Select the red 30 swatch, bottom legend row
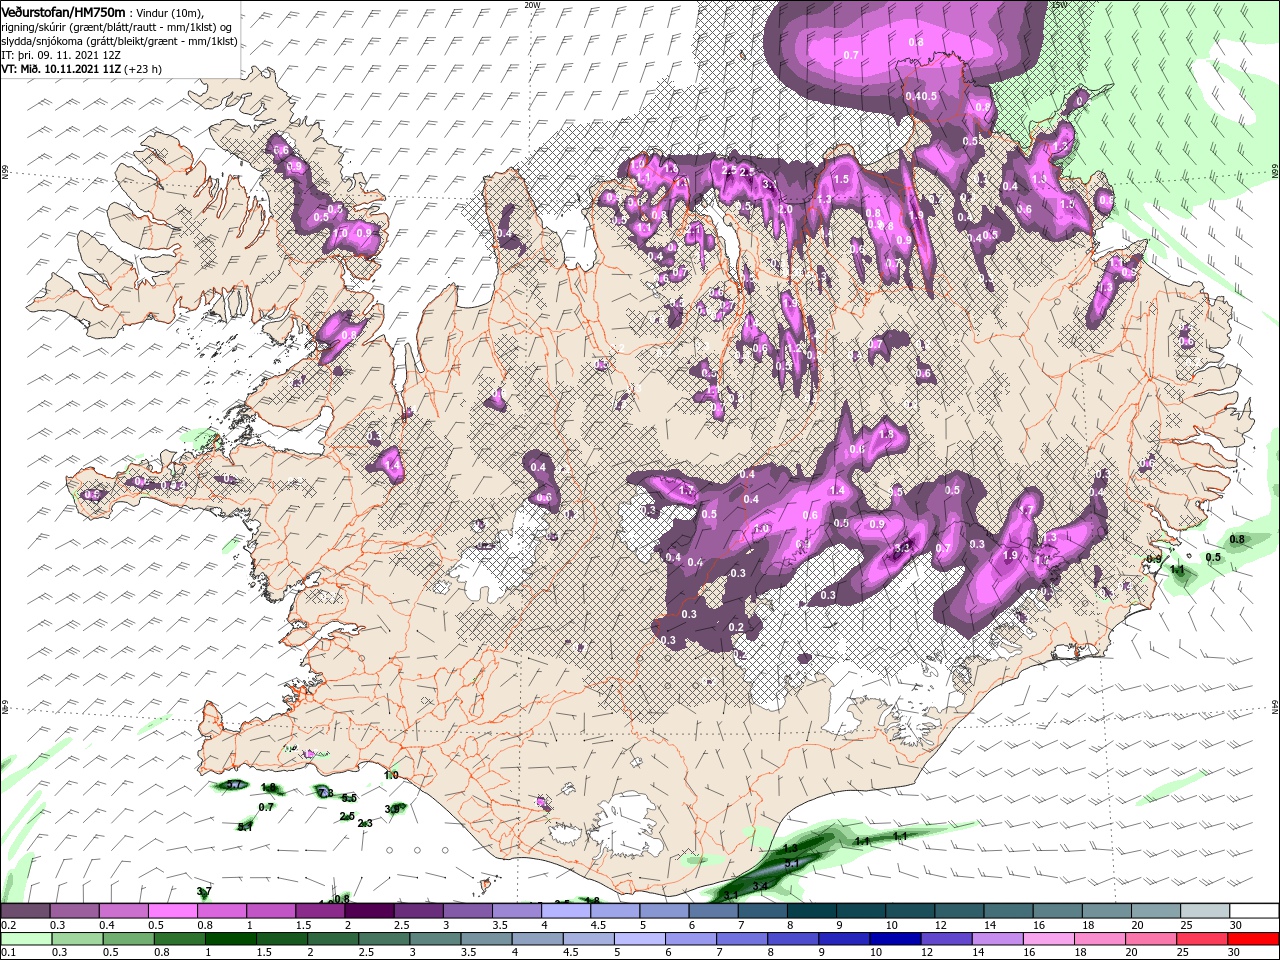The width and height of the screenshot is (1280, 960). tap(1254, 939)
